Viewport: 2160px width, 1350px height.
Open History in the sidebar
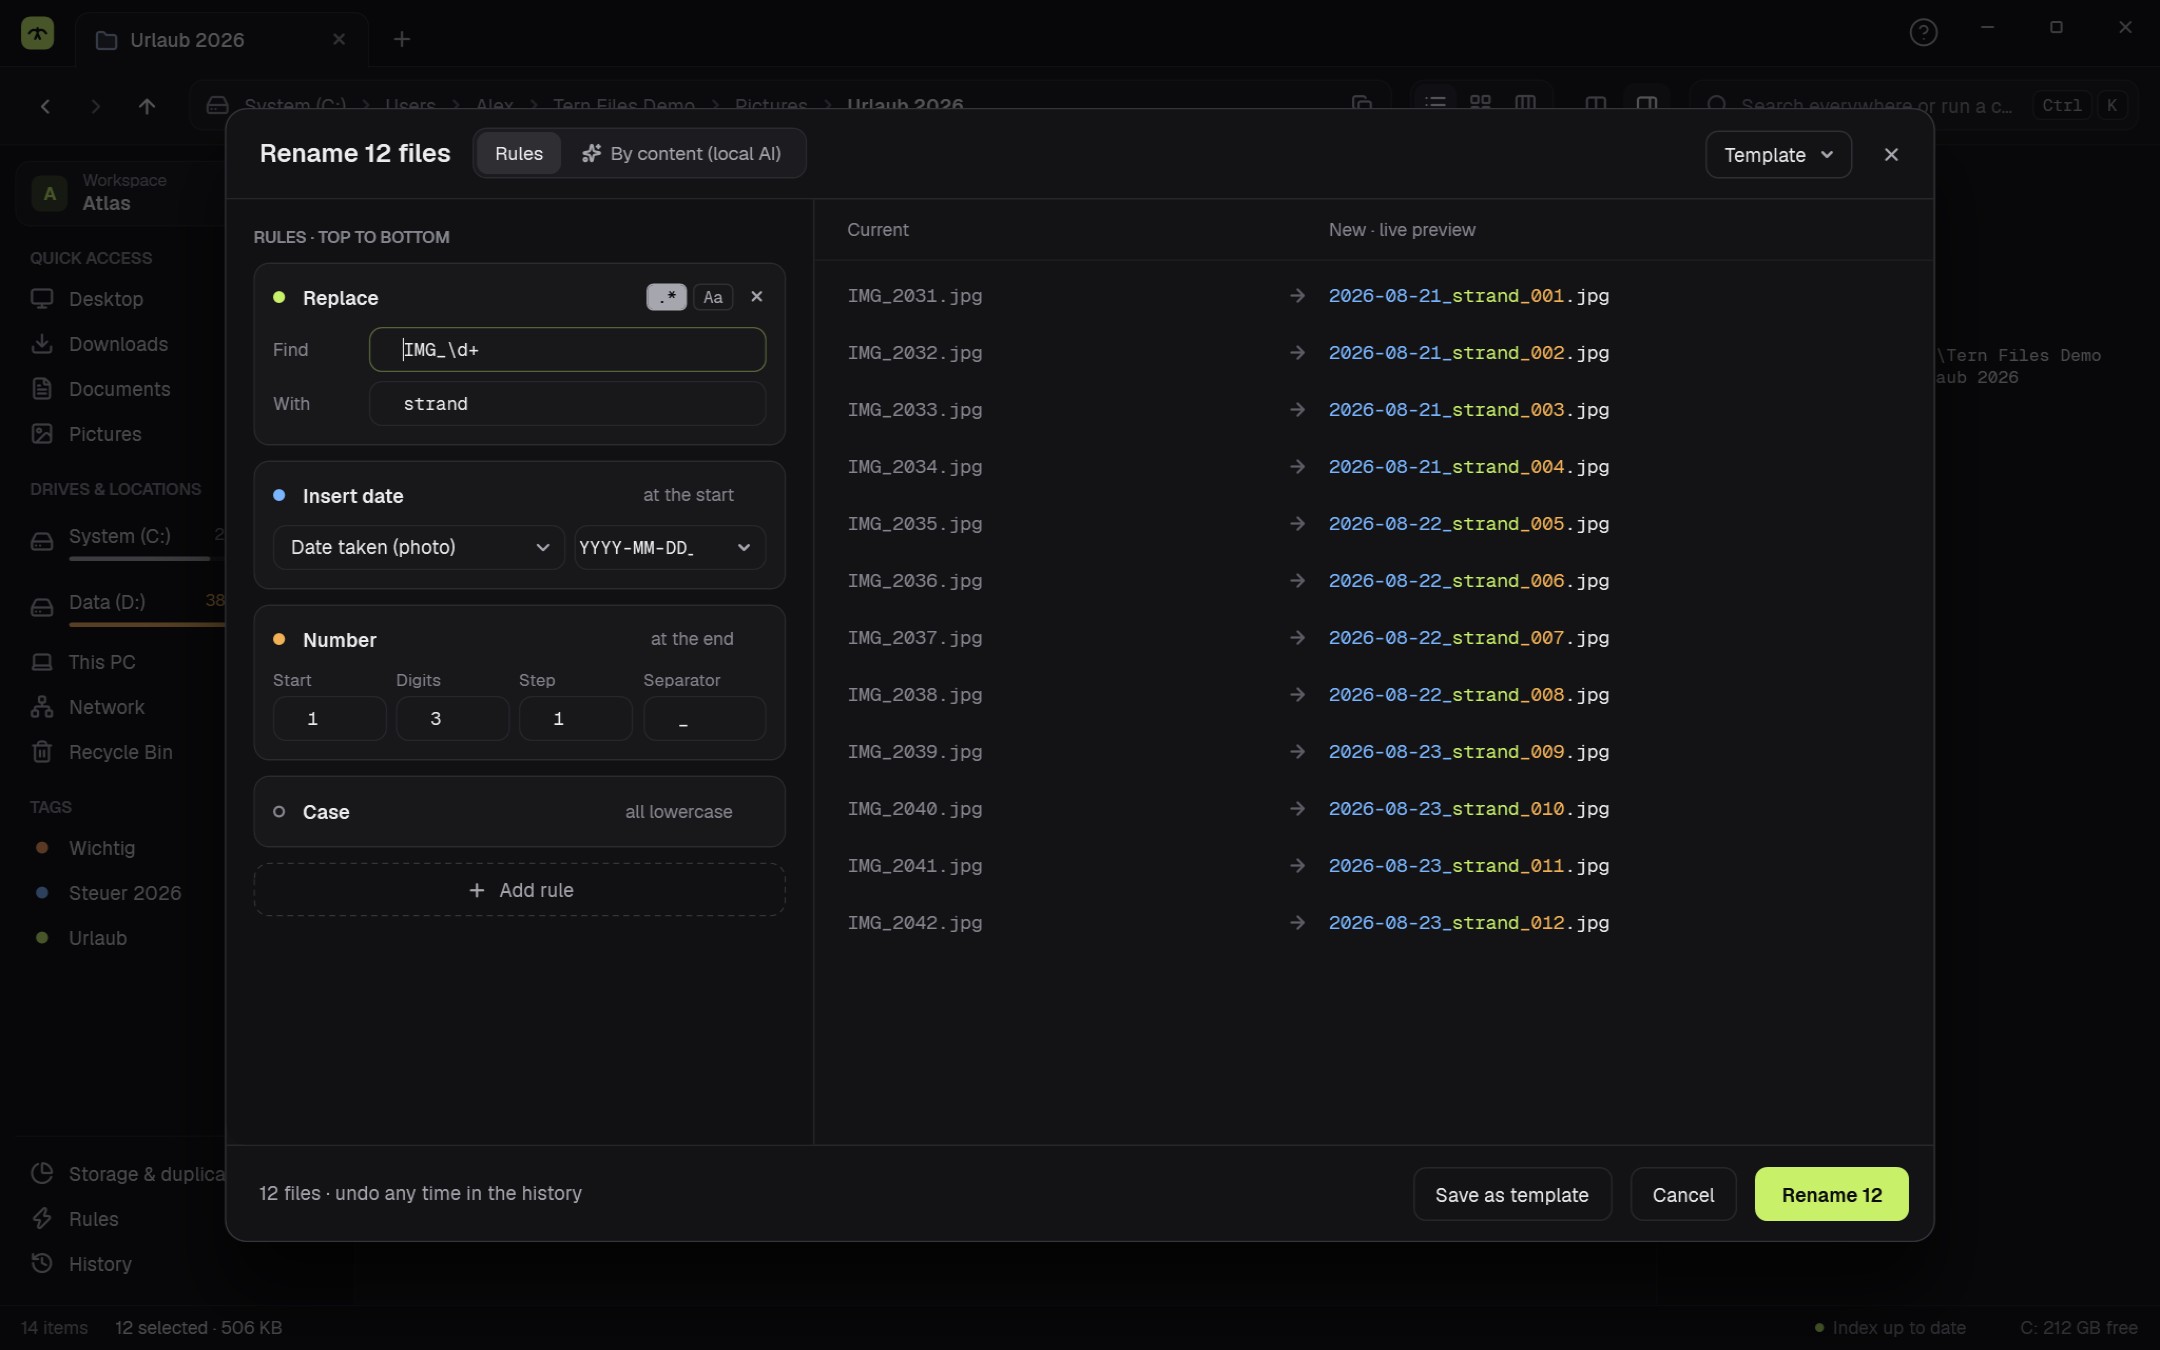(81, 1263)
